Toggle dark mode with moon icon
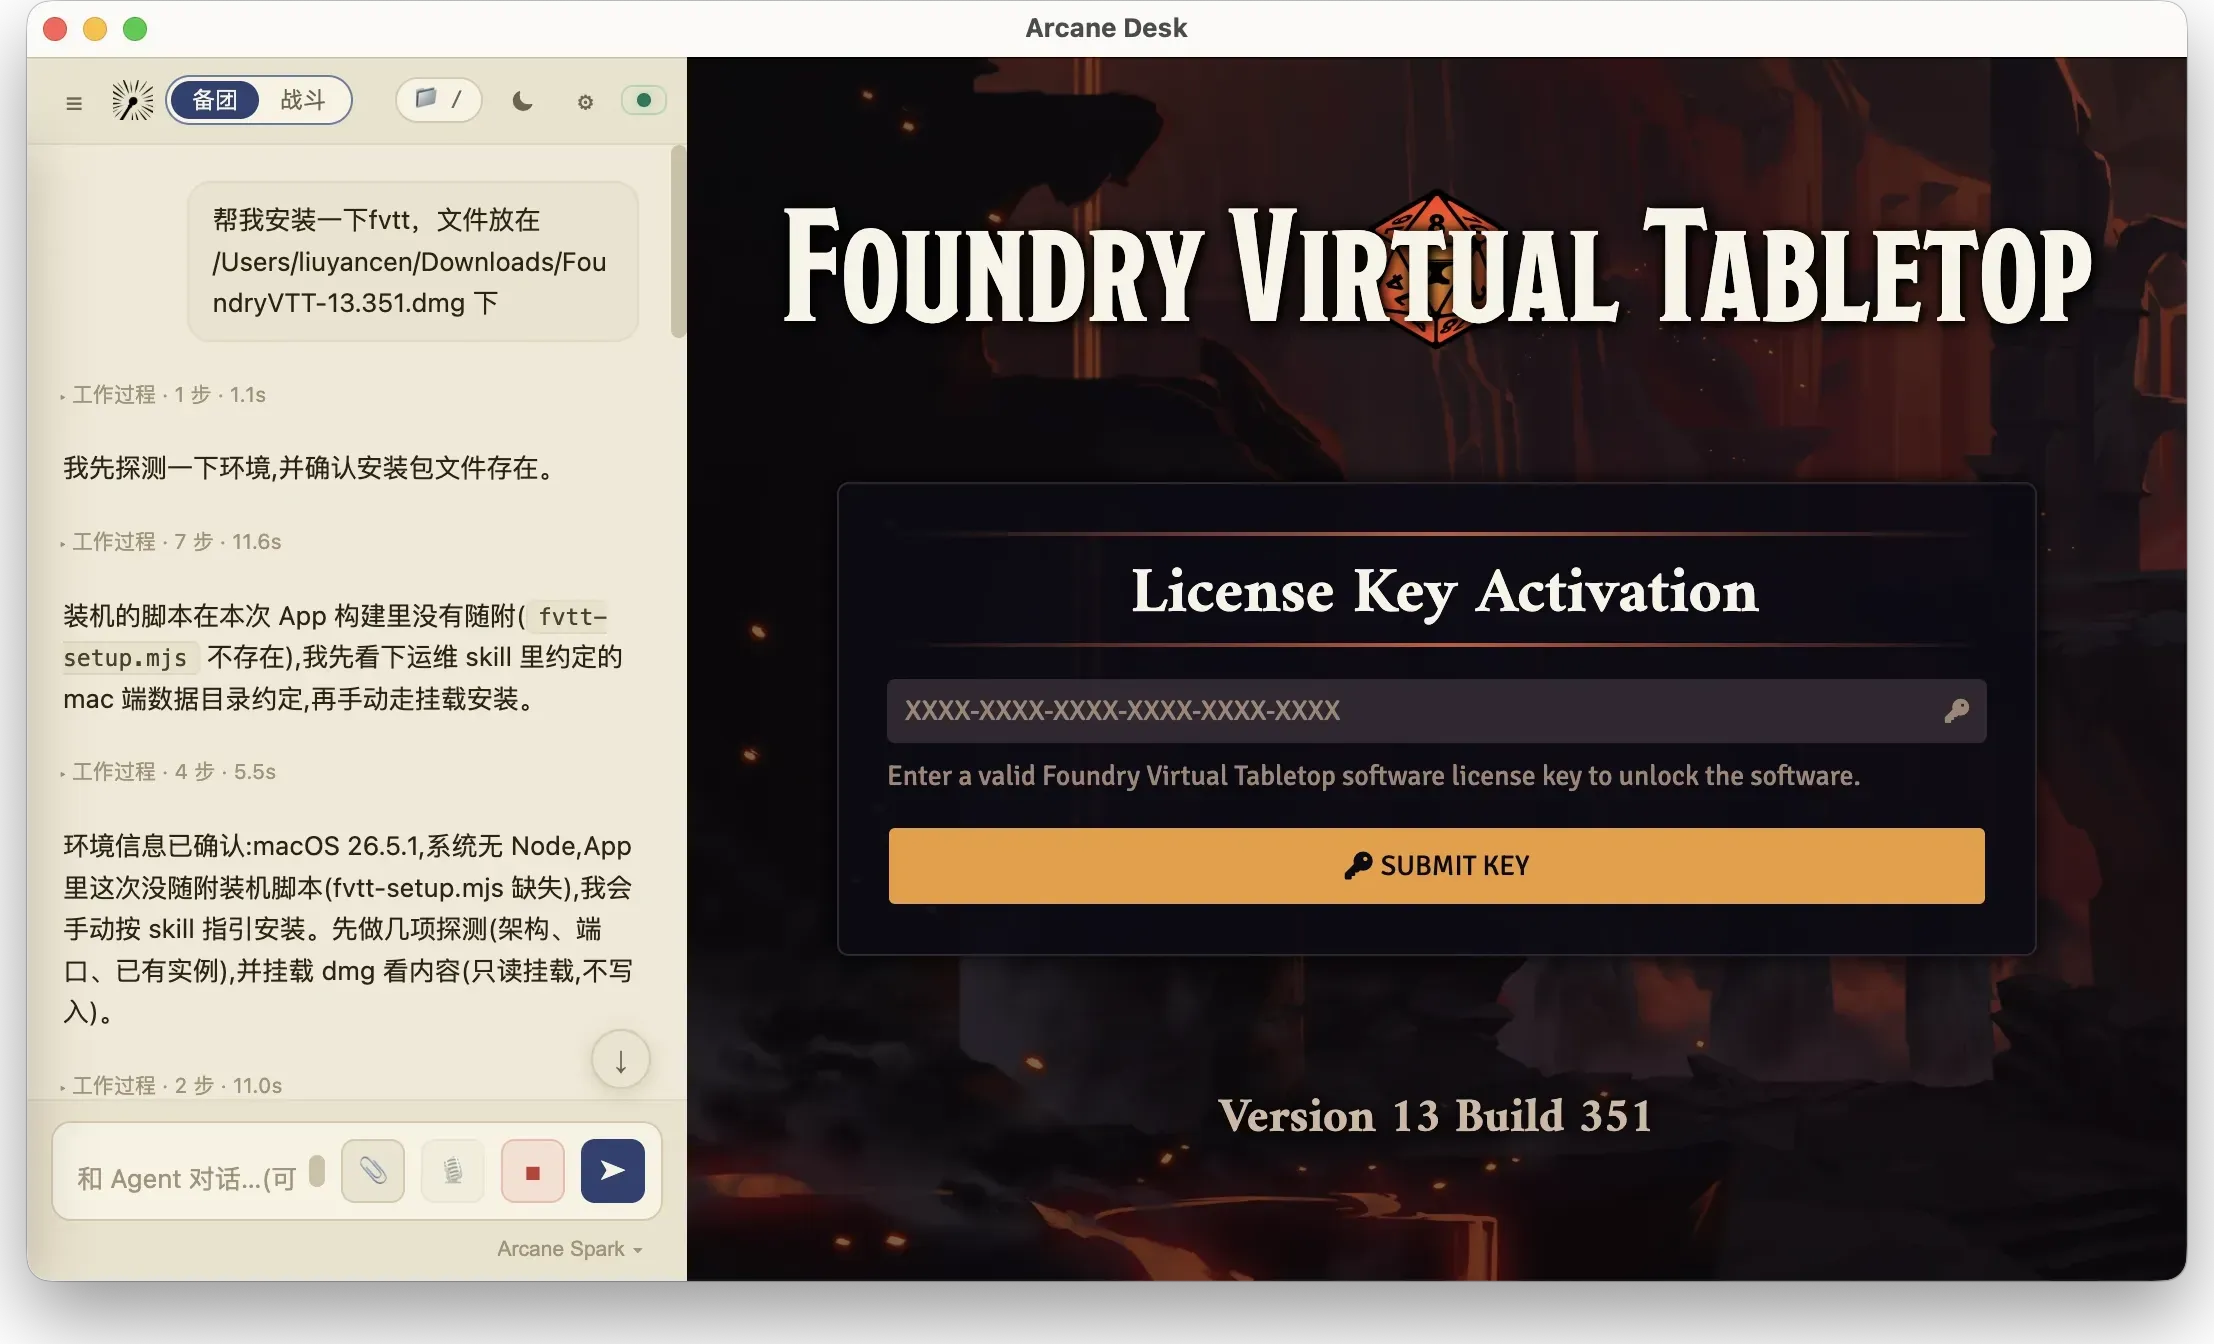 523,101
